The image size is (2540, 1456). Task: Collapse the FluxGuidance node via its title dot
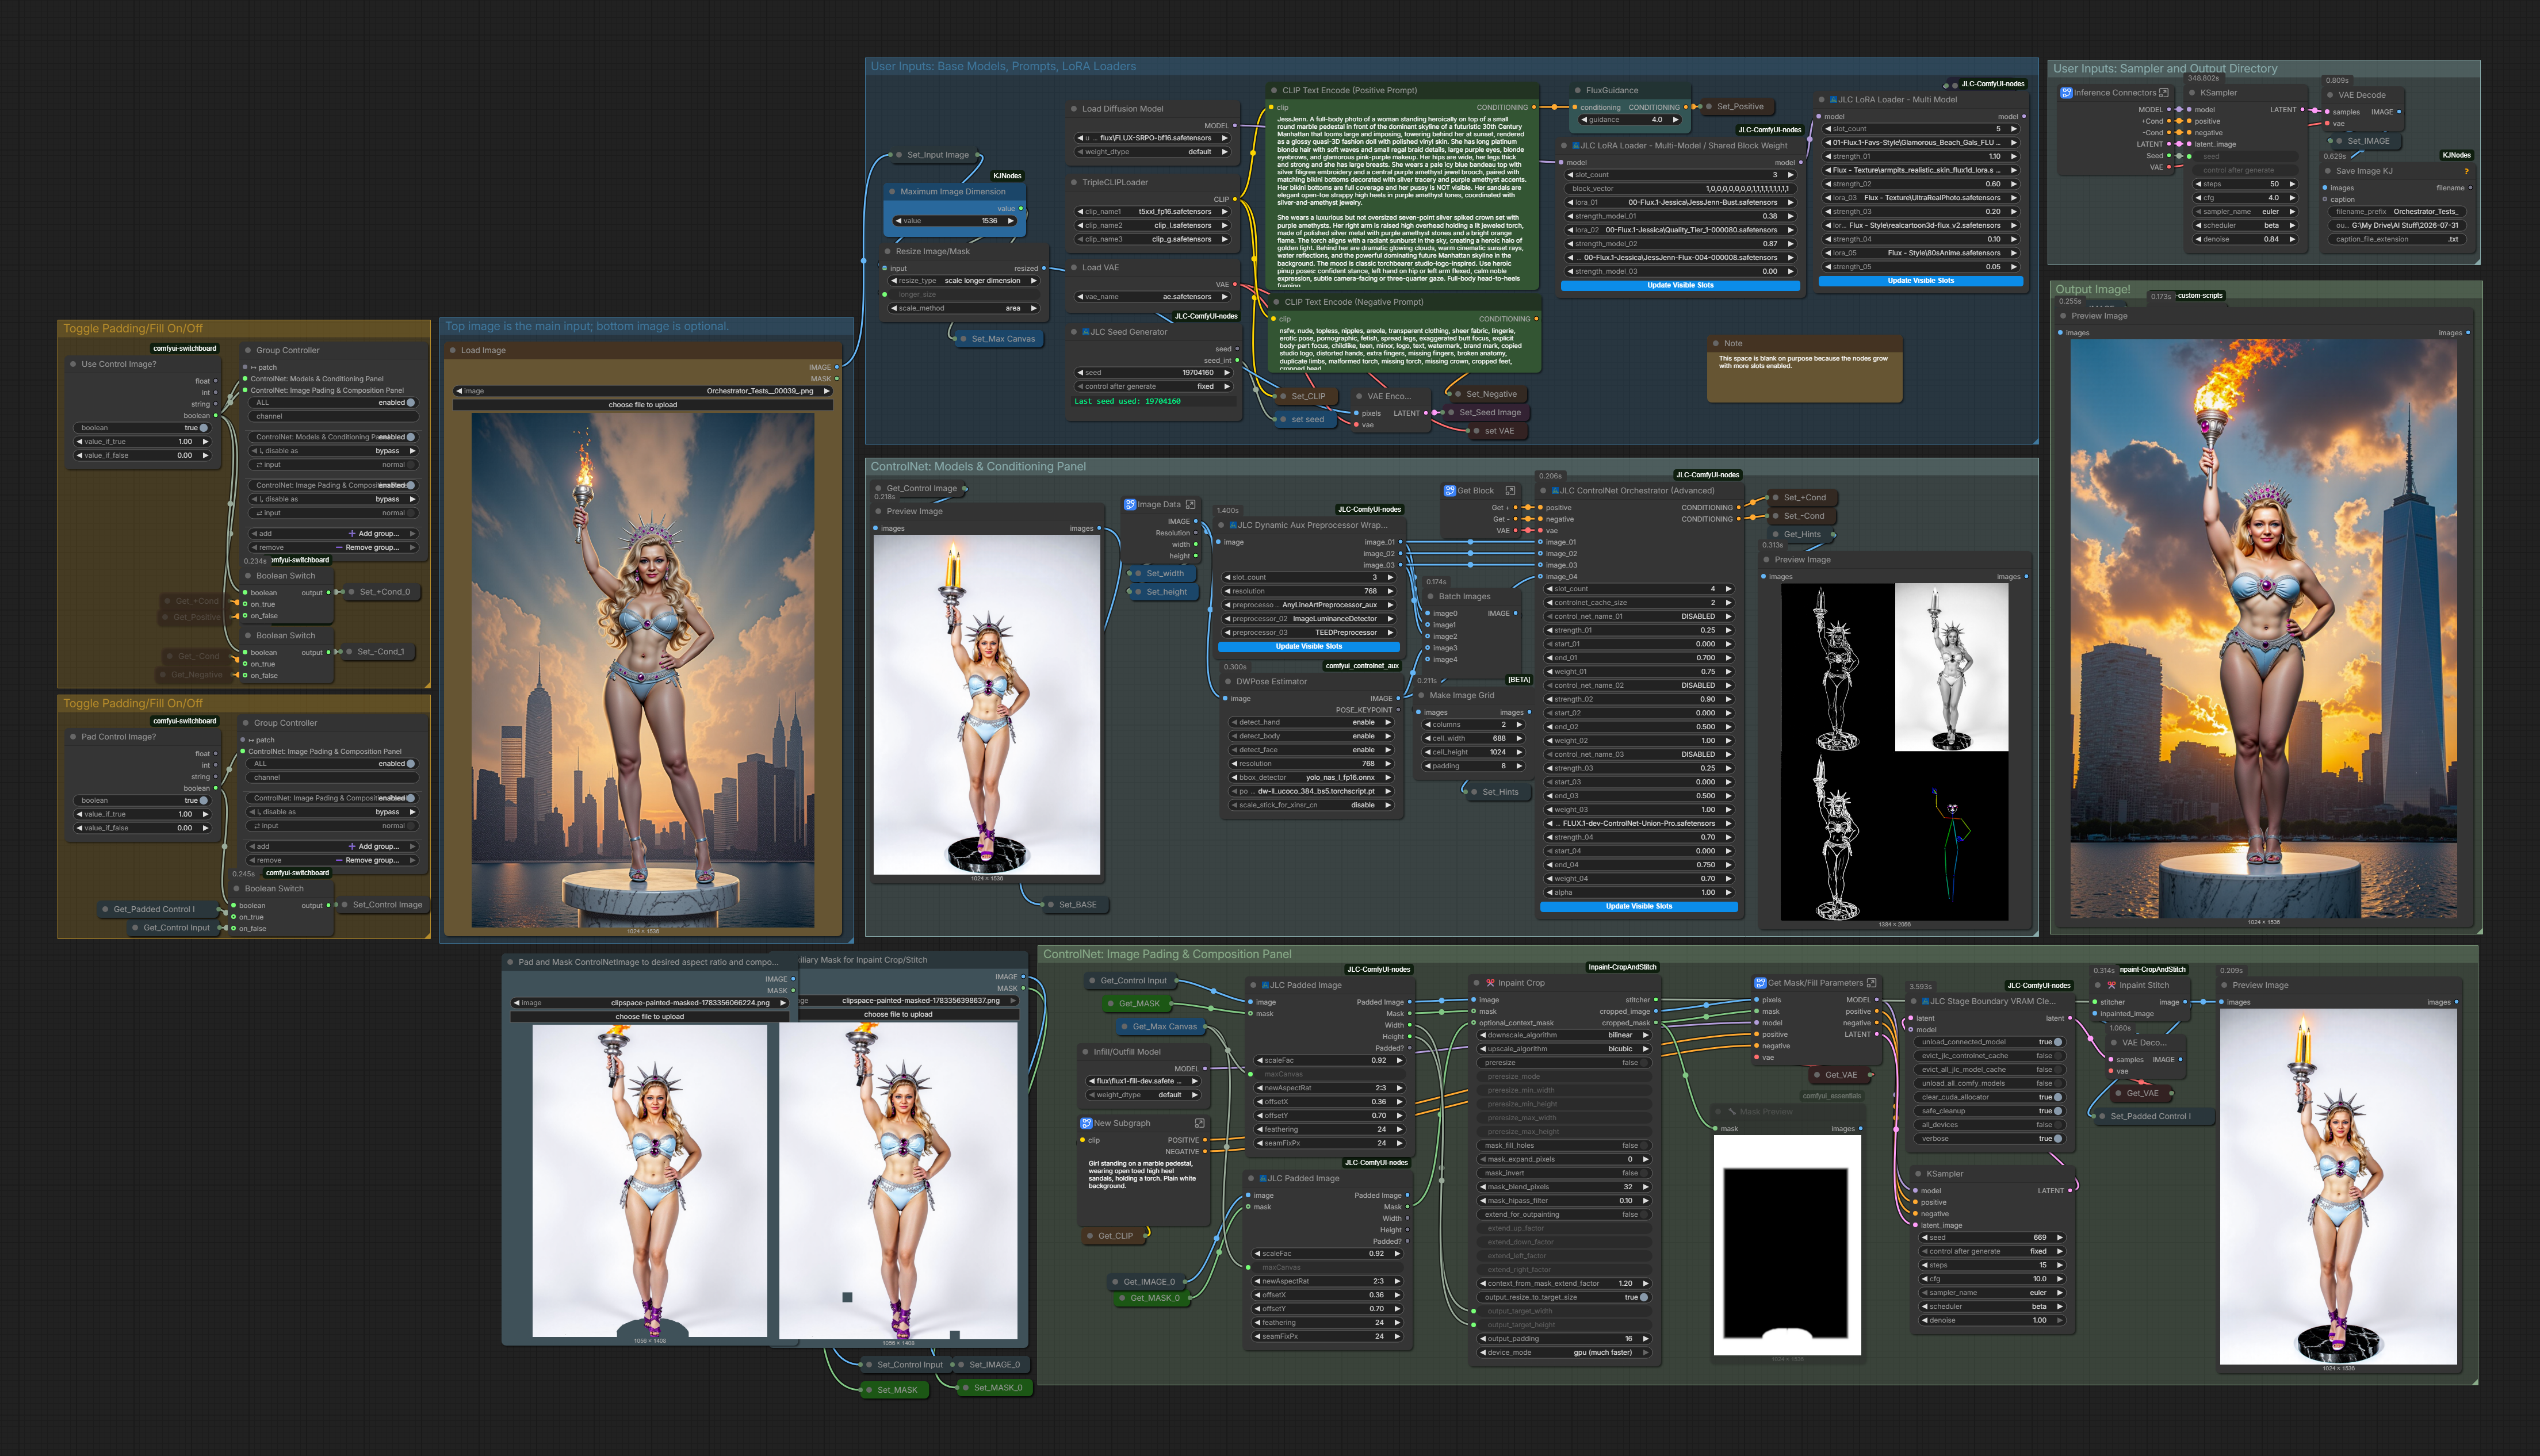pos(1578,91)
